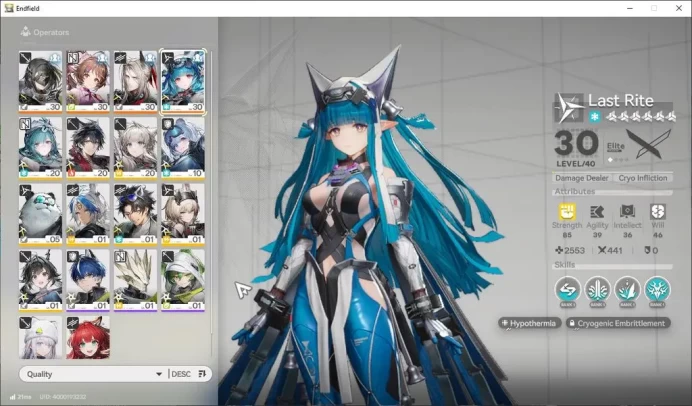The width and height of the screenshot is (692, 406).
Task: Open the Hypothermia talent button
Action: [x=530, y=323]
